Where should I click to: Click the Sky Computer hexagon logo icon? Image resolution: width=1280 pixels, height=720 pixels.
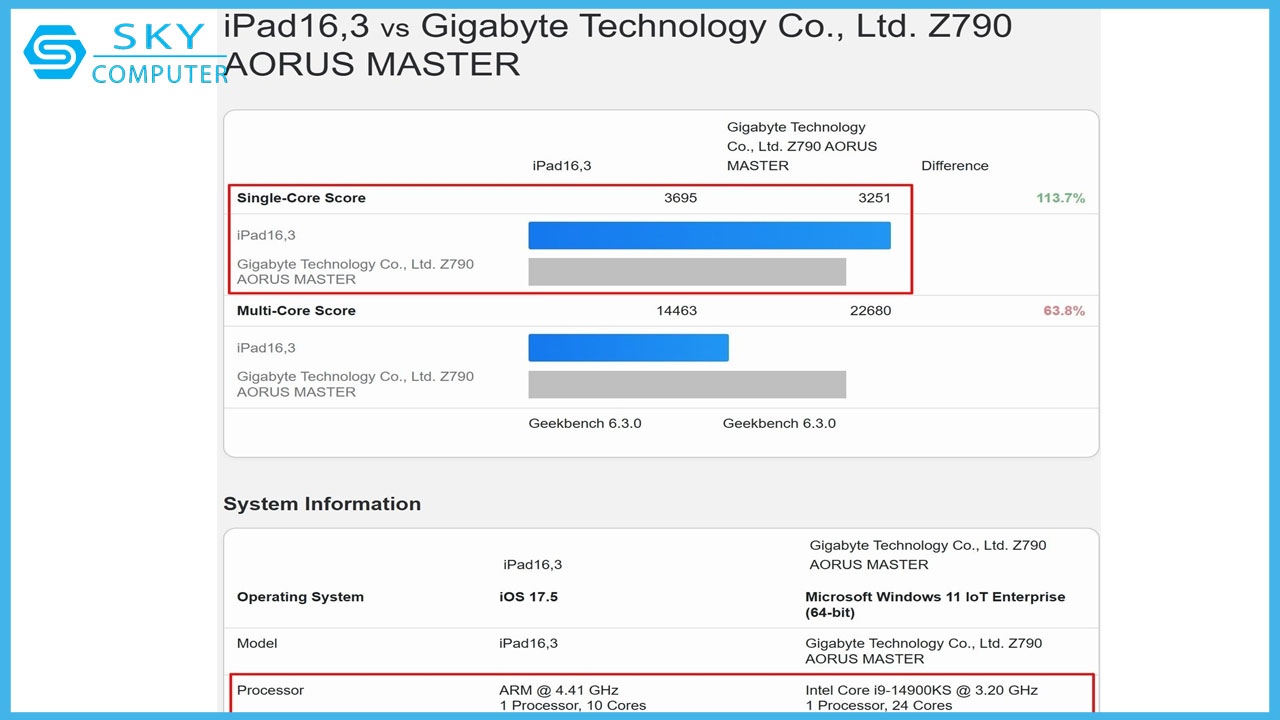click(55, 52)
